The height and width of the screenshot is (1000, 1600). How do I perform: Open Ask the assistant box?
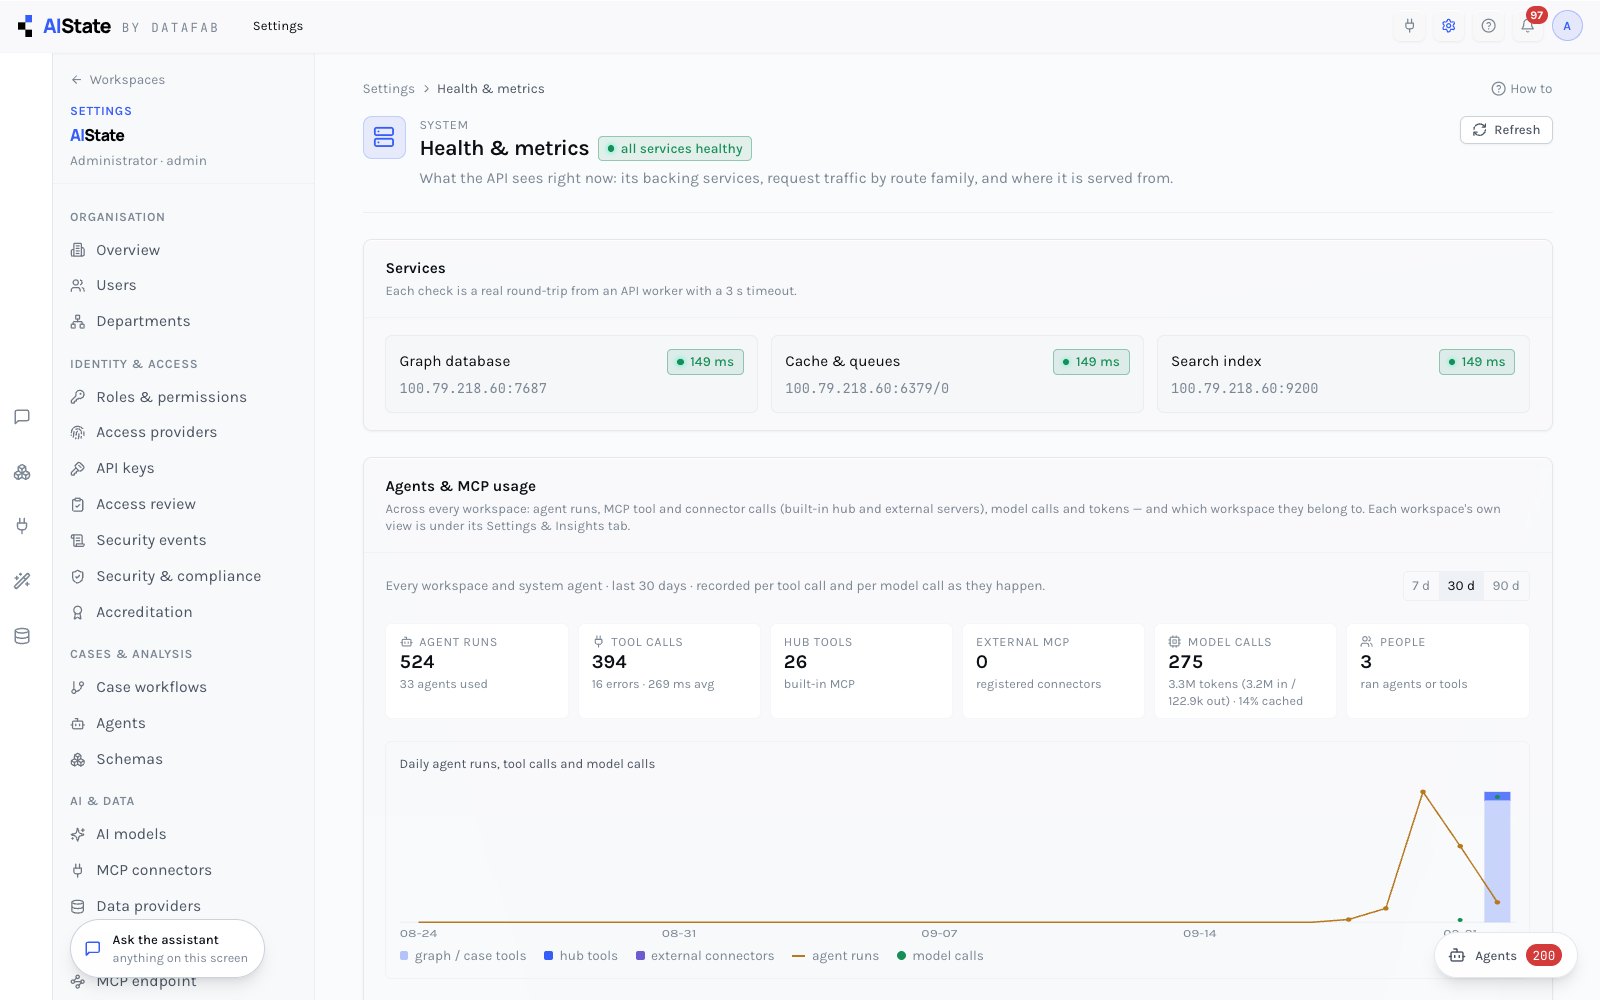click(x=167, y=948)
